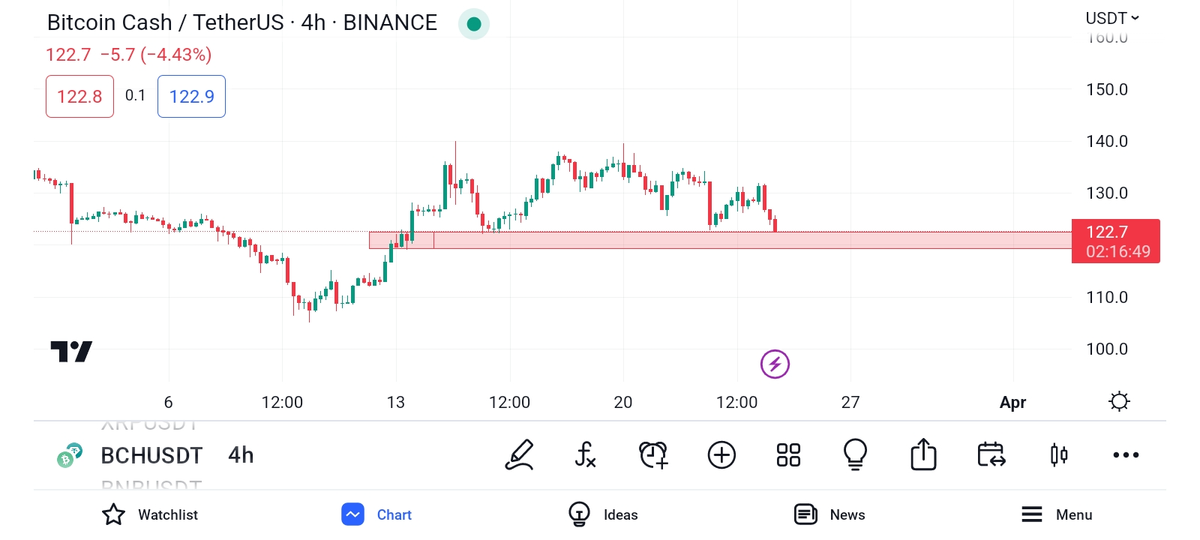Expand the USDT currency dropdown
The image size is (1200, 540).
point(1112,18)
